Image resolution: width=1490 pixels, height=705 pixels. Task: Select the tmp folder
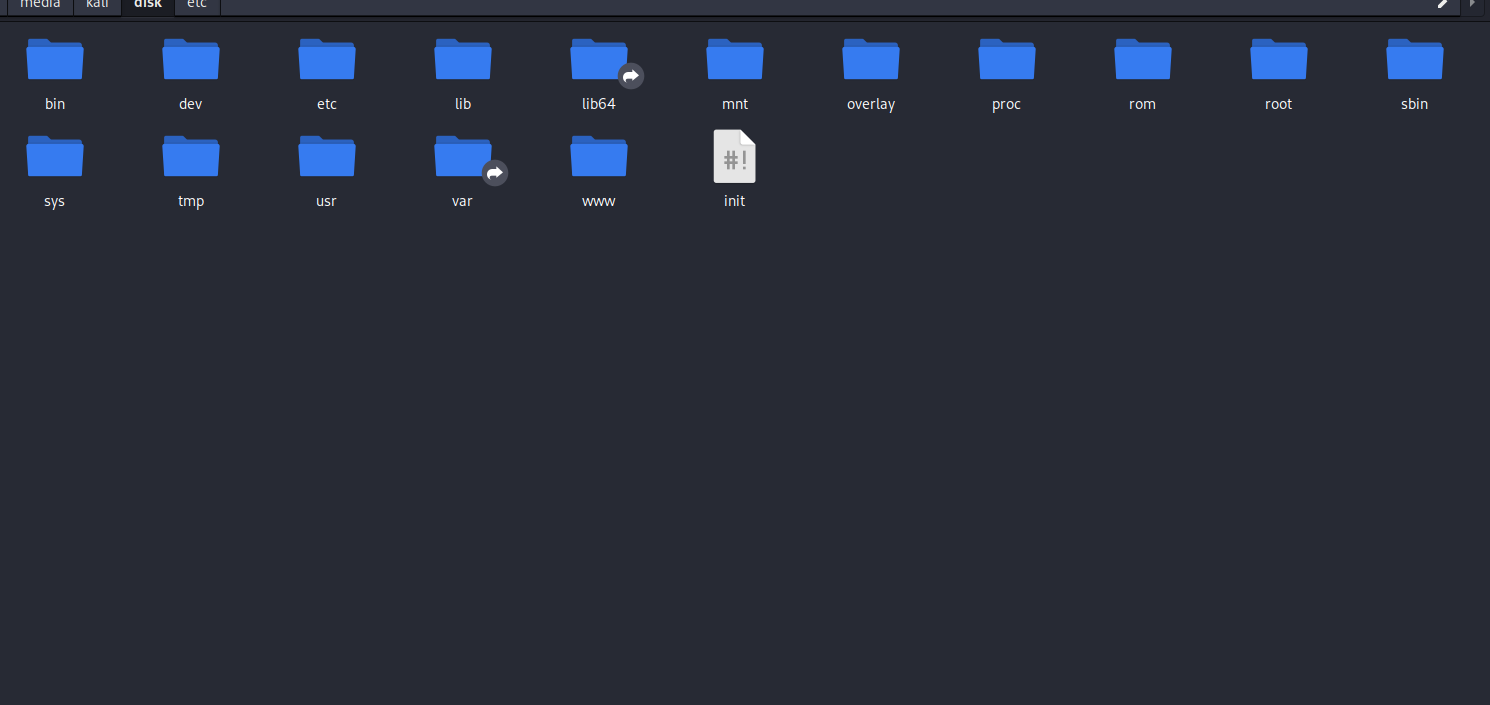click(x=191, y=156)
